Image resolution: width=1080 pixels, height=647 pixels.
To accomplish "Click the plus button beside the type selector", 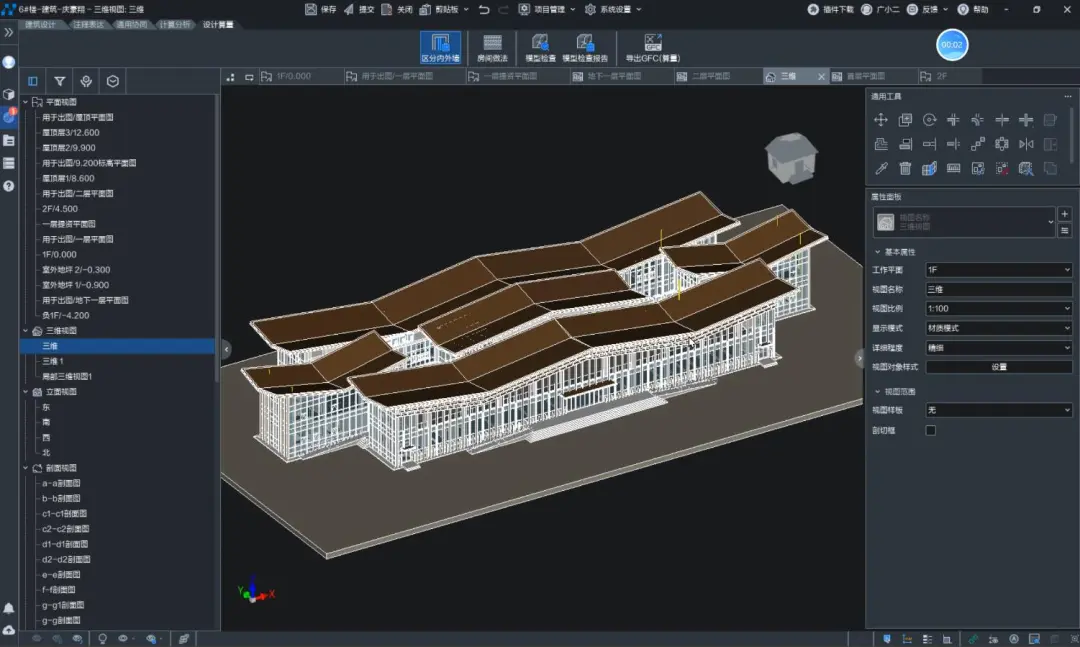I will pyautogui.click(x=1064, y=214).
